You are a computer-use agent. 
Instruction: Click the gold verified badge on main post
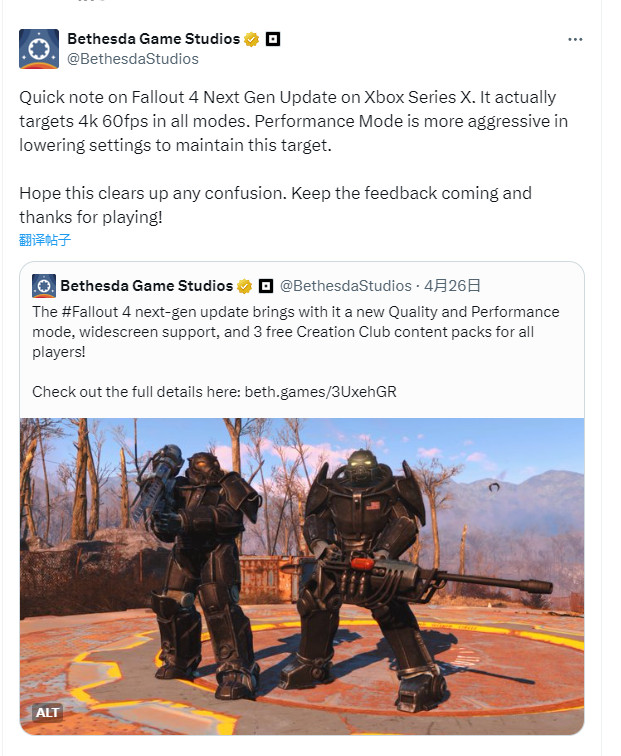pos(251,39)
